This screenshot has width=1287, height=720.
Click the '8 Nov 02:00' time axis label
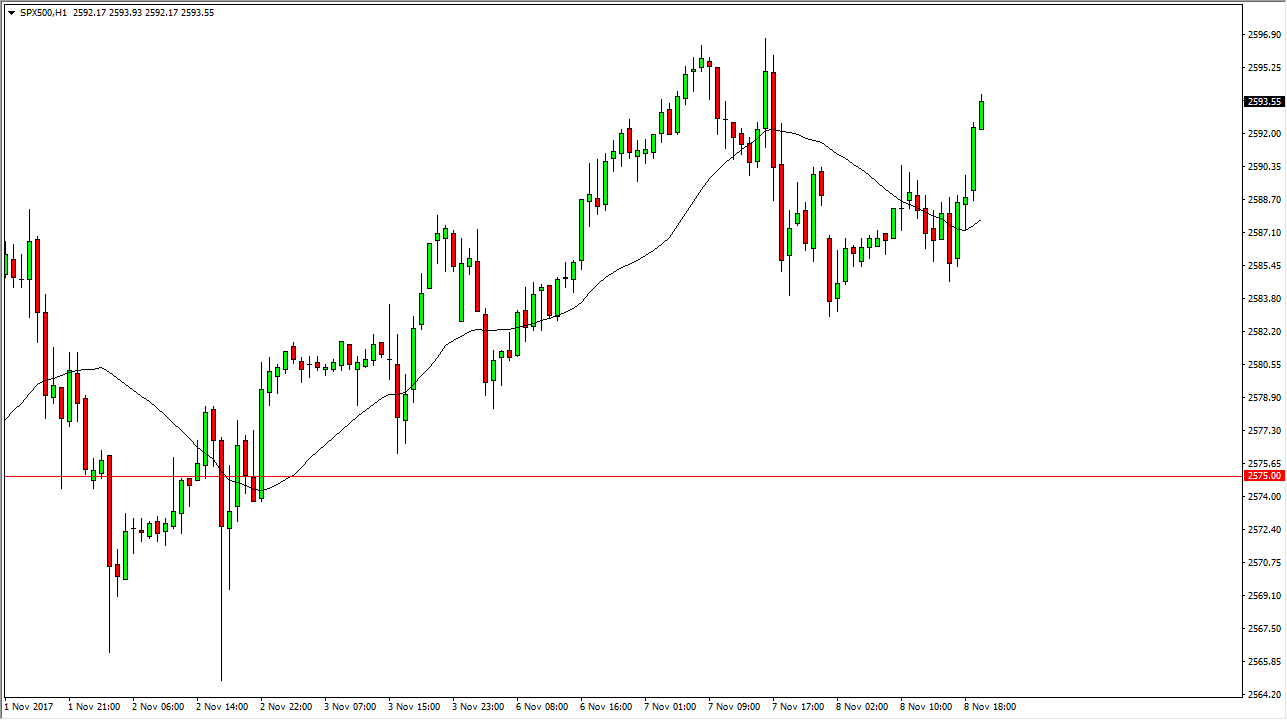[862, 707]
